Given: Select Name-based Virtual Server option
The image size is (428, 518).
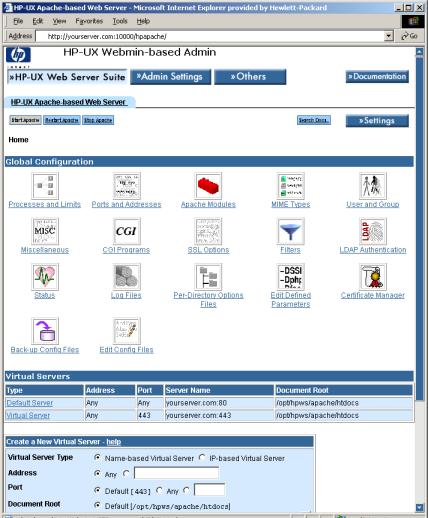Looking at the screenshot, I should (97, 458).
